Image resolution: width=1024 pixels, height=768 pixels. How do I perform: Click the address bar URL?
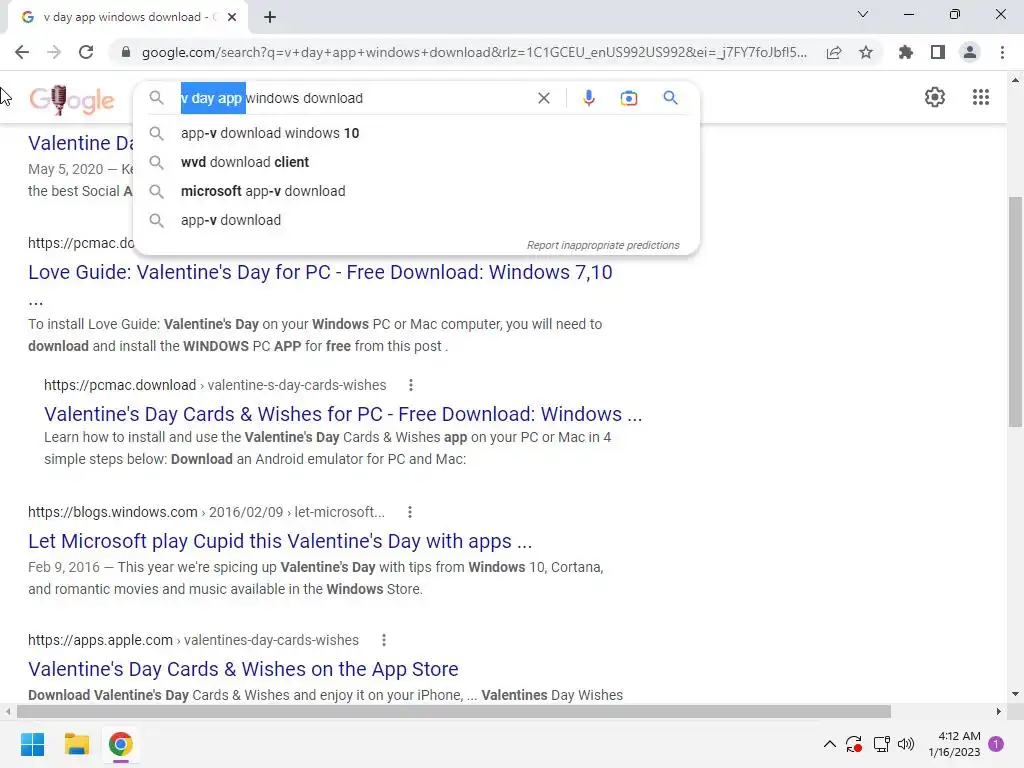(474, 52)
